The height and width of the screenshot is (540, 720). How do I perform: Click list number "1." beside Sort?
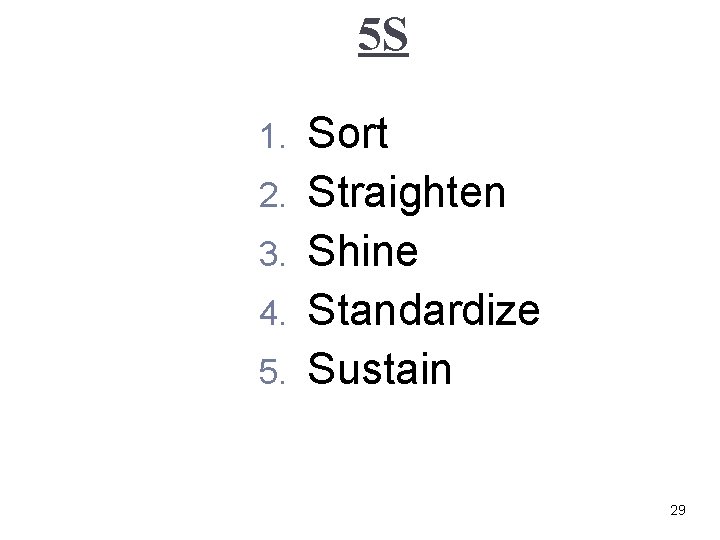click(x=273, y=137)
